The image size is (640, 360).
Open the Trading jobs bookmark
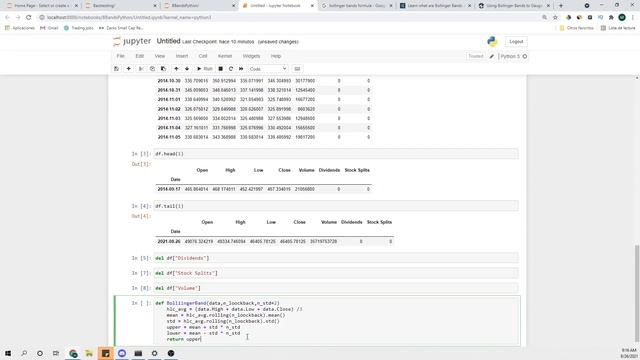coord(78,28)
